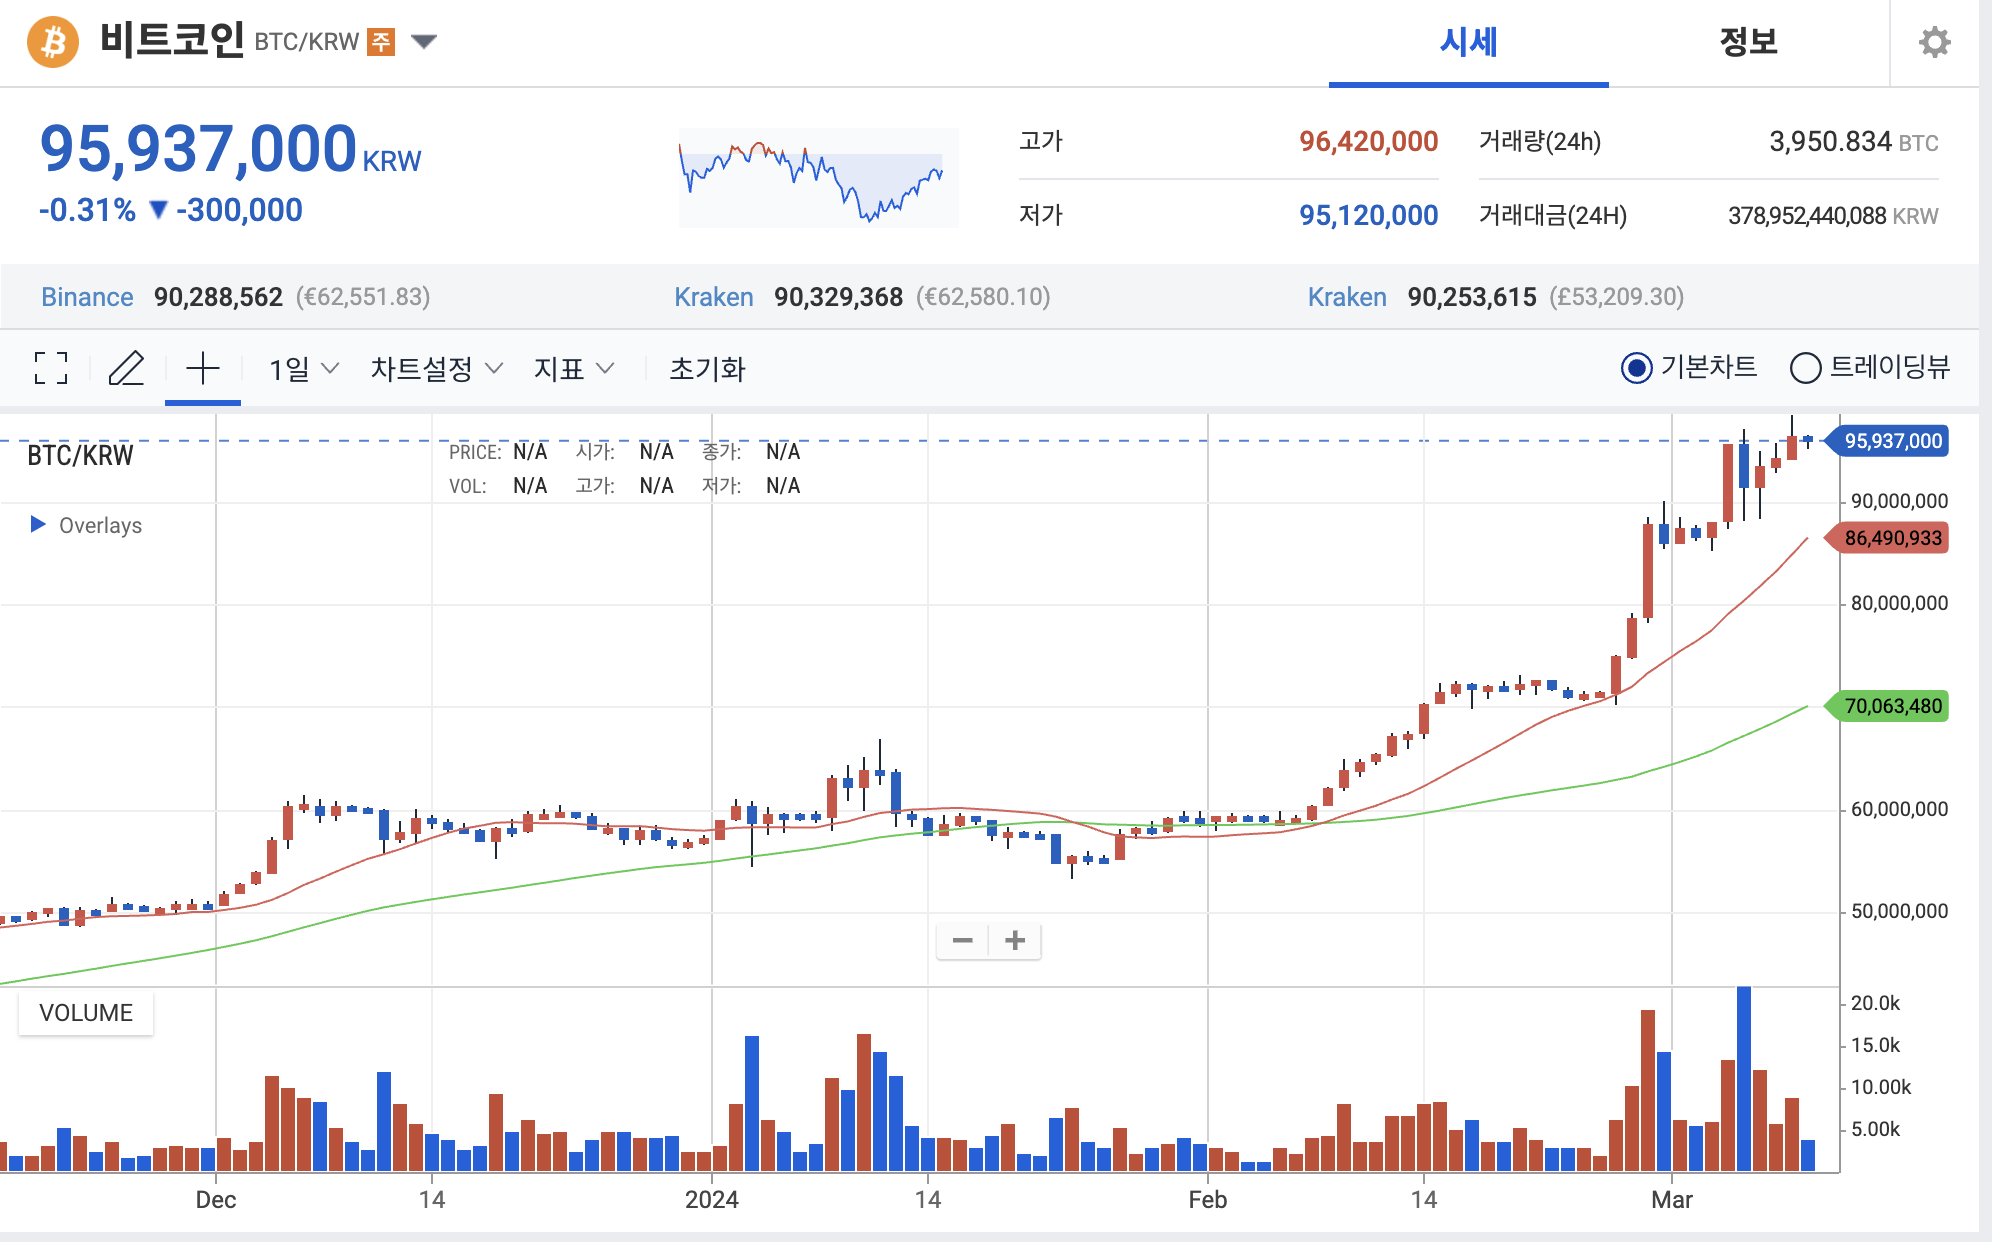Switch to the 정보 tab
The height and width of the screenshot is (1242, 1992).
1748,42
